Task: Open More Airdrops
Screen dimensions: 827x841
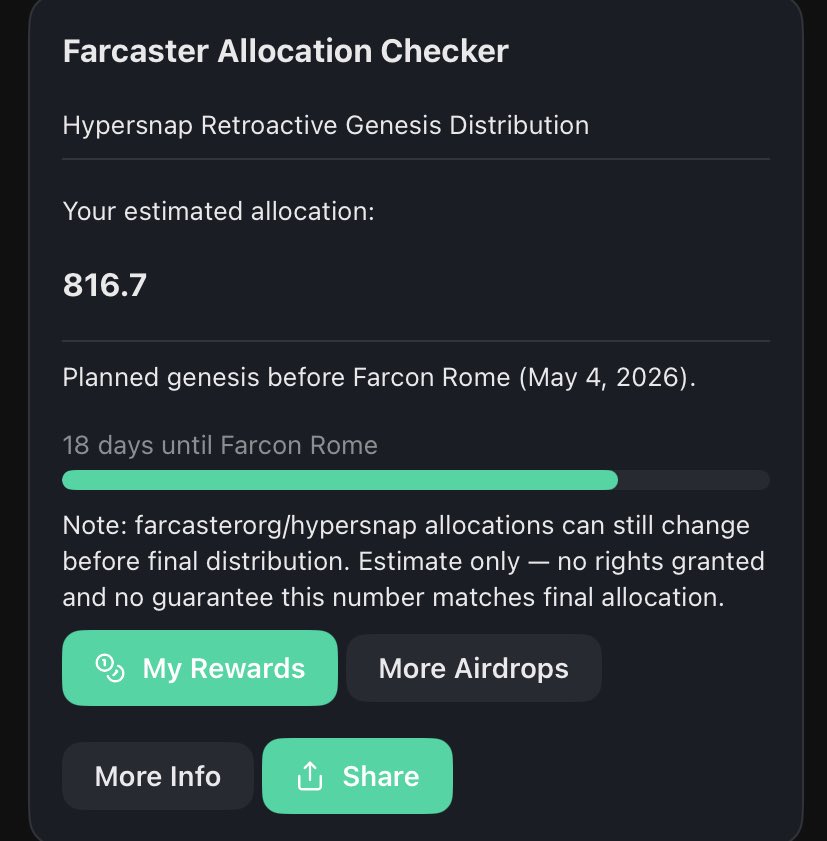Action: [473, 668]
